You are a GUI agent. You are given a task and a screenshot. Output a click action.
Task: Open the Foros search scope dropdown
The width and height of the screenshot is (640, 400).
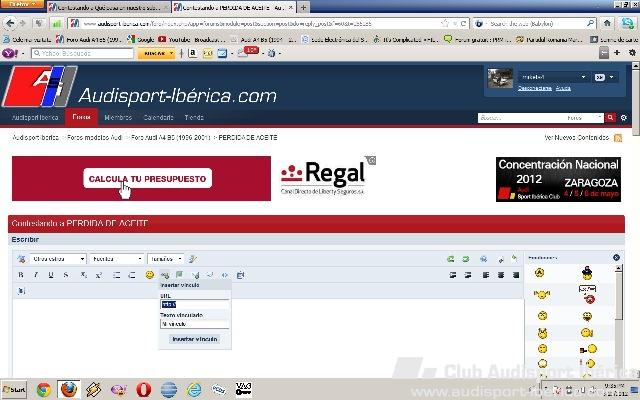(584, 118)
